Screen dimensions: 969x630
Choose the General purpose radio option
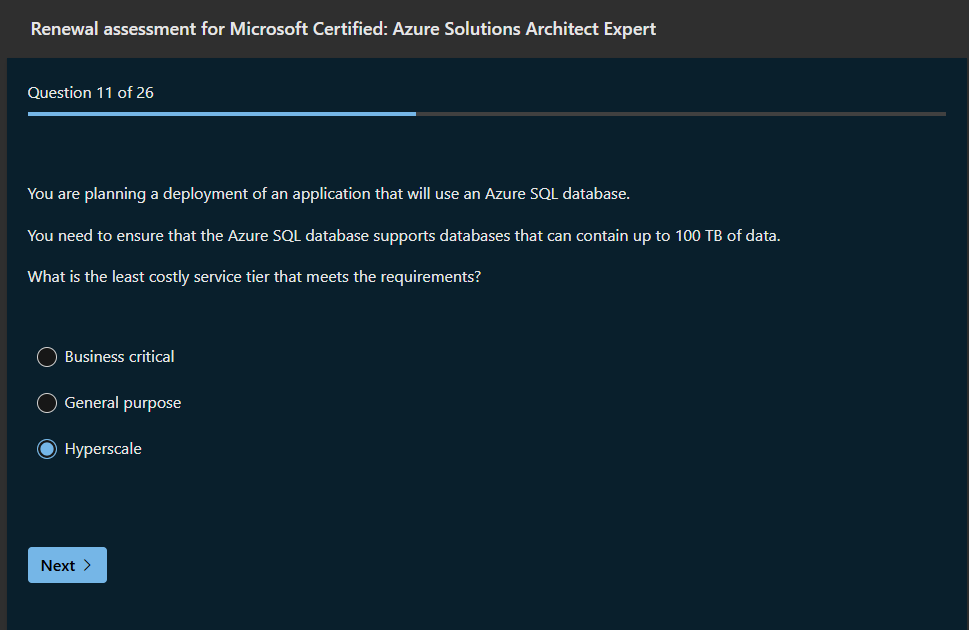pyautogui.click(x=47, y=403)
